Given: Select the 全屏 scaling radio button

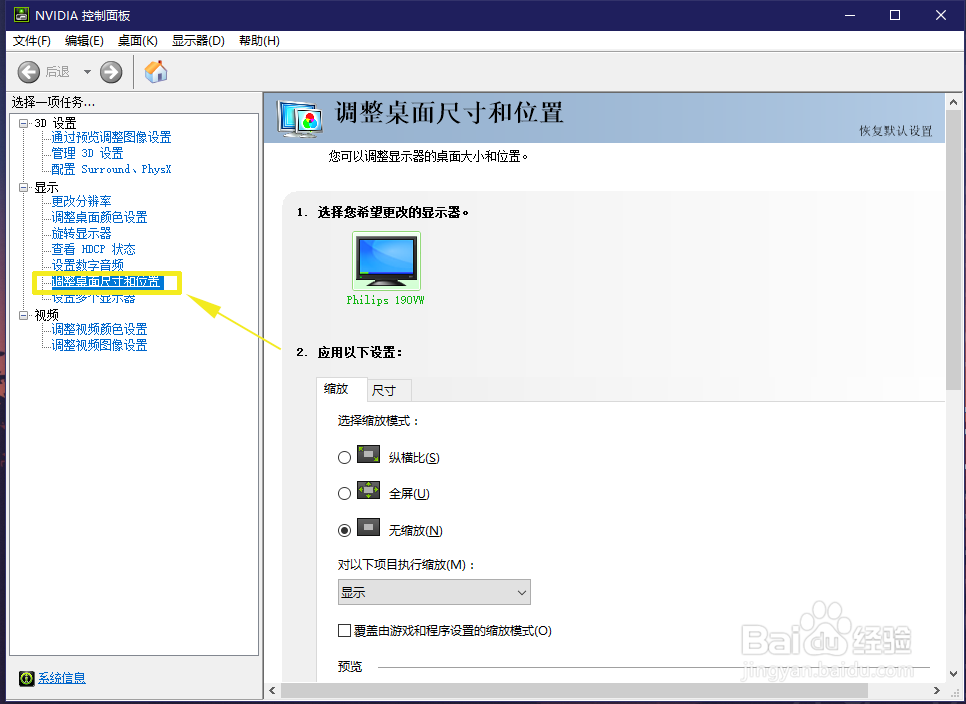Looking at the screenshot, I should coord(343,493).
